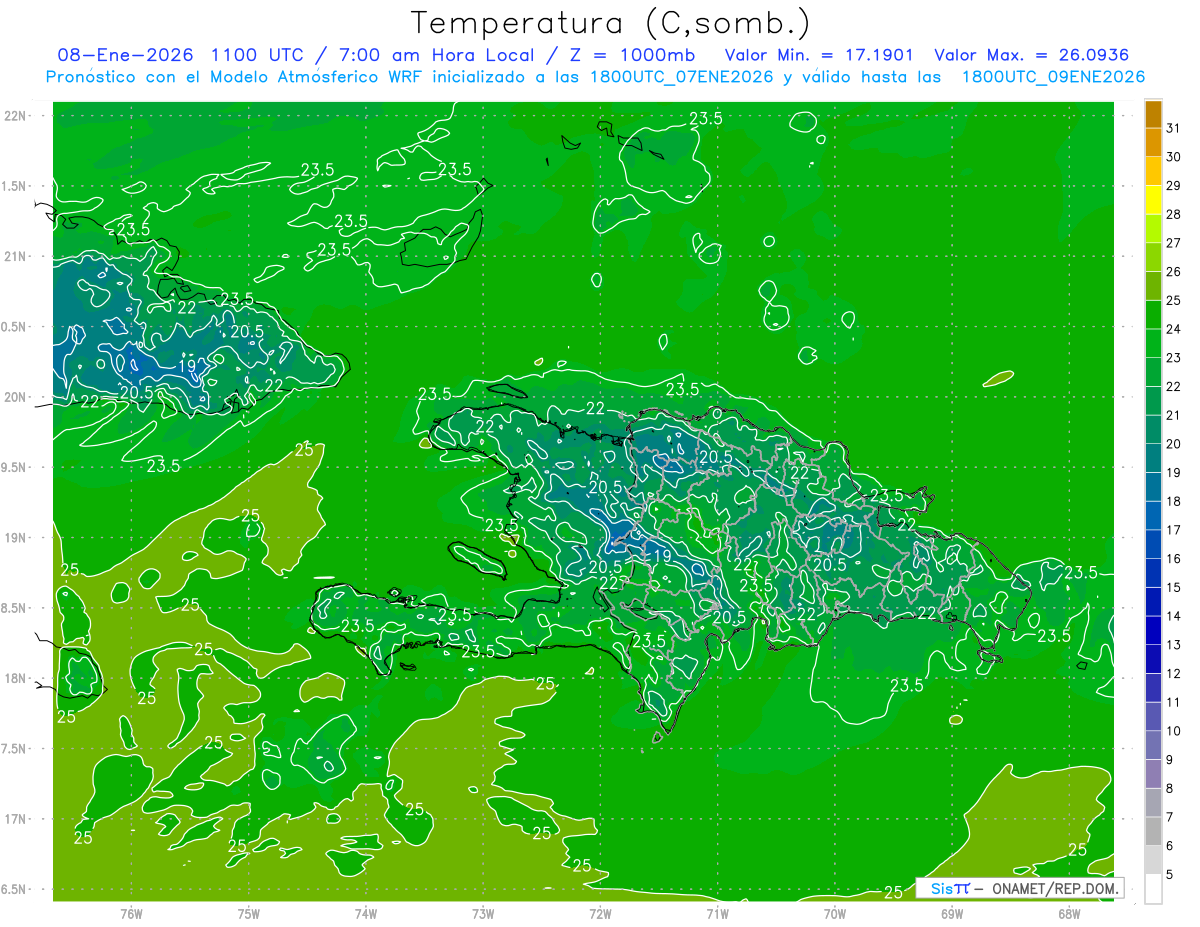
Task: Click legend value "15" on the color scale
Action: (x=1174, y=588)
